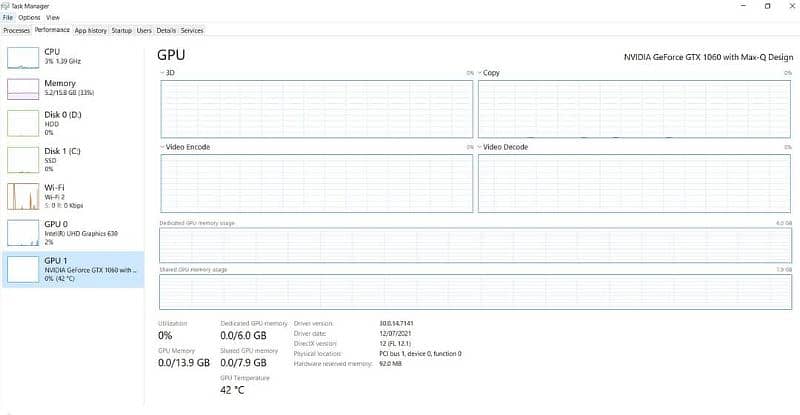Viewport: 800px width, 415px height.
Task: Switch to the Processes tab
Action: pos(17,30)
